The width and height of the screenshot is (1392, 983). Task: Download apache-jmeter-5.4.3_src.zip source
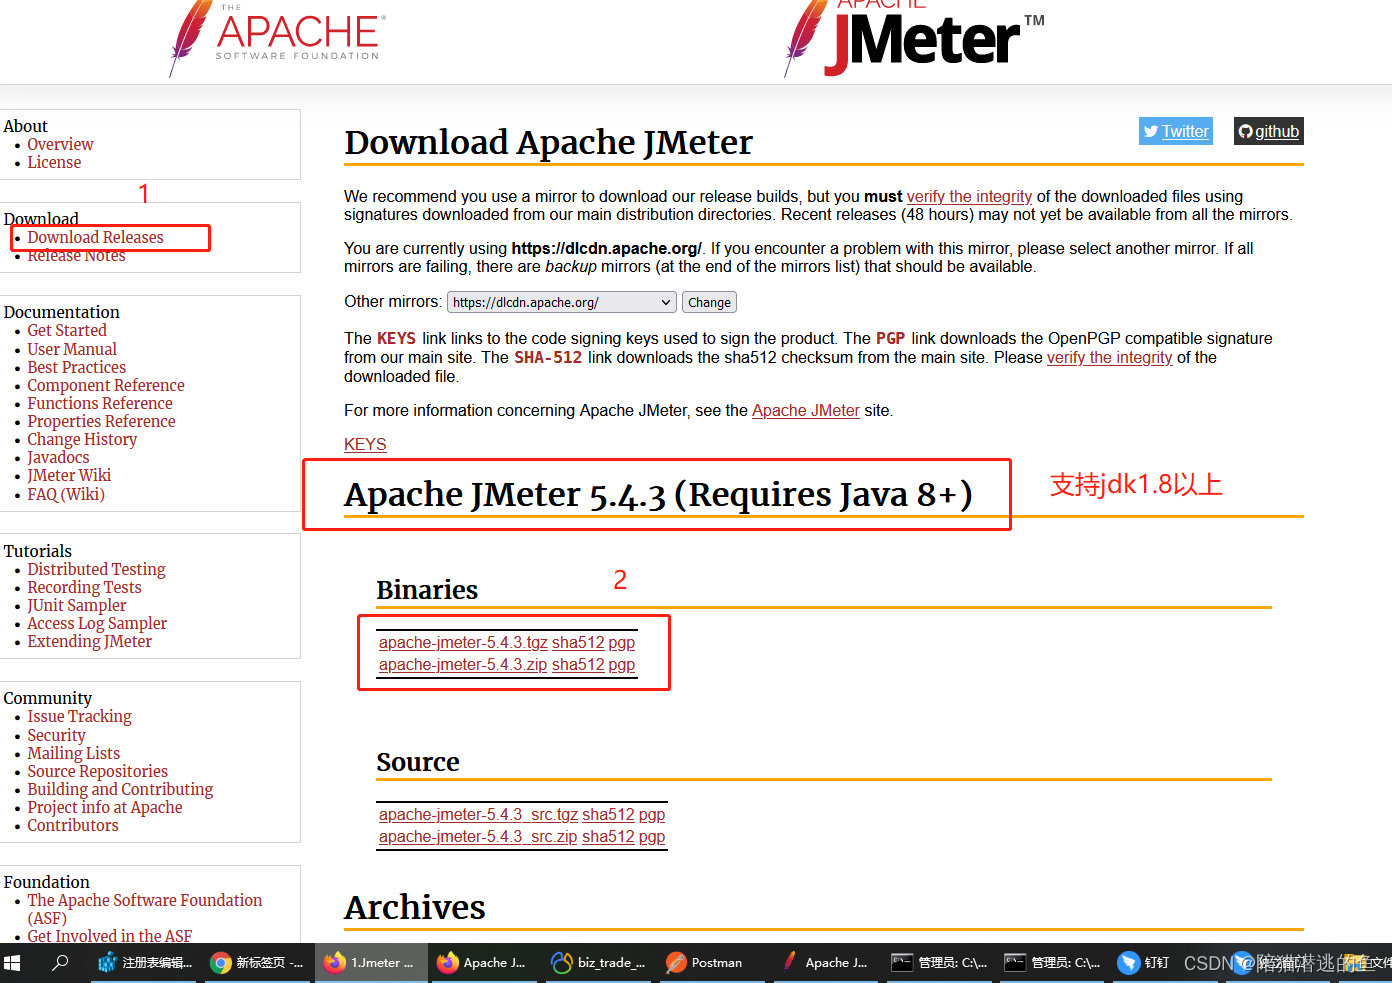(478, 836)
